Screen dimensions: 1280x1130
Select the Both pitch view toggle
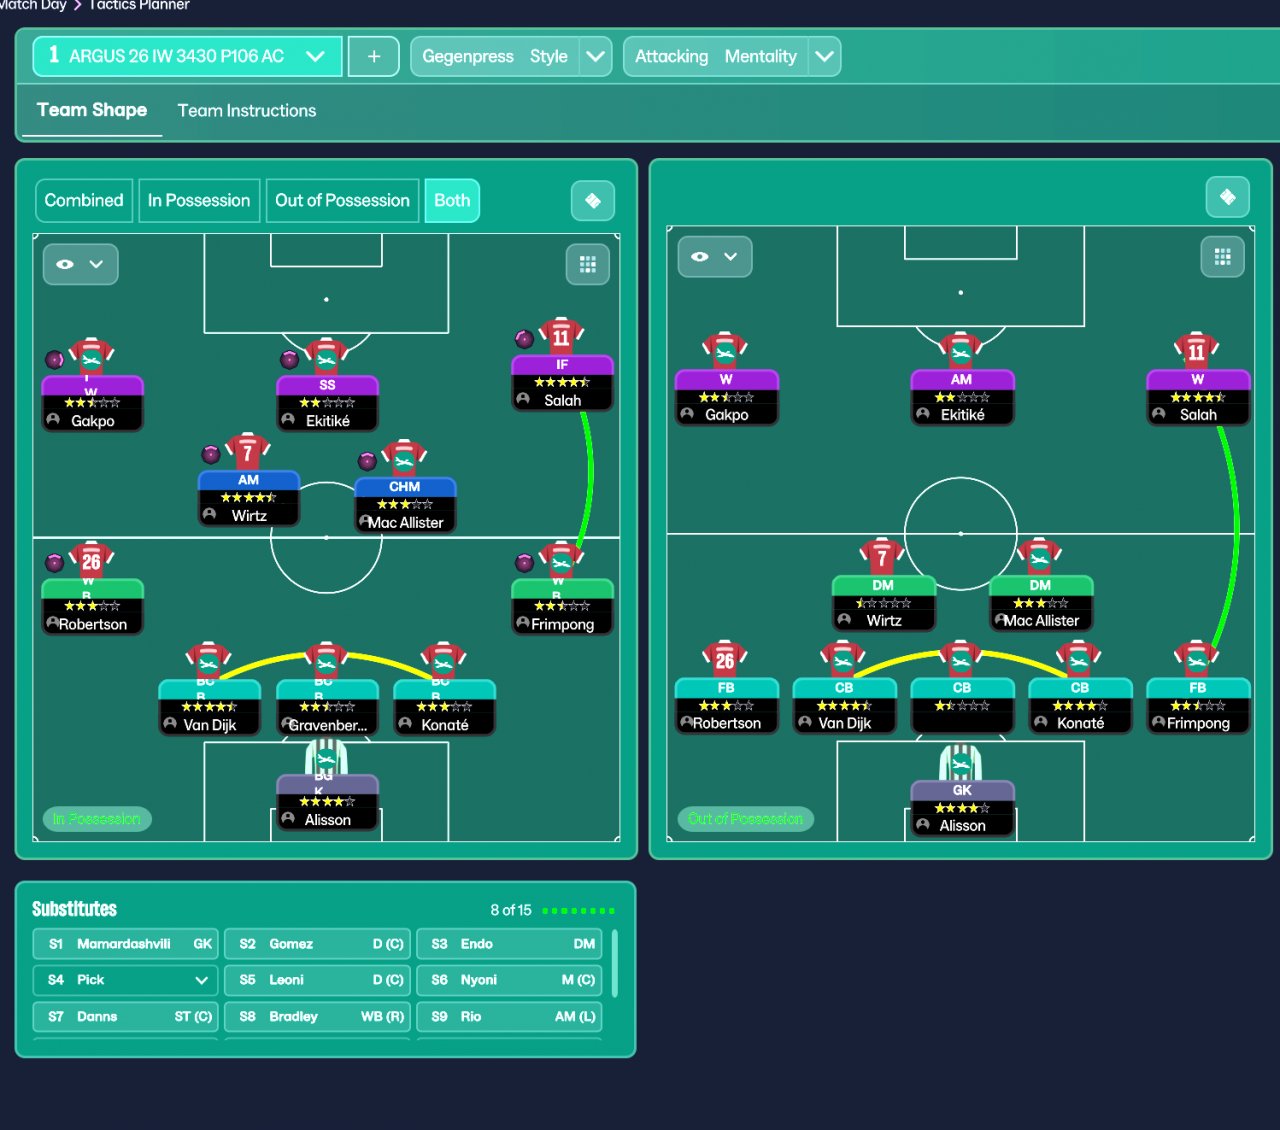coord(452,200)
